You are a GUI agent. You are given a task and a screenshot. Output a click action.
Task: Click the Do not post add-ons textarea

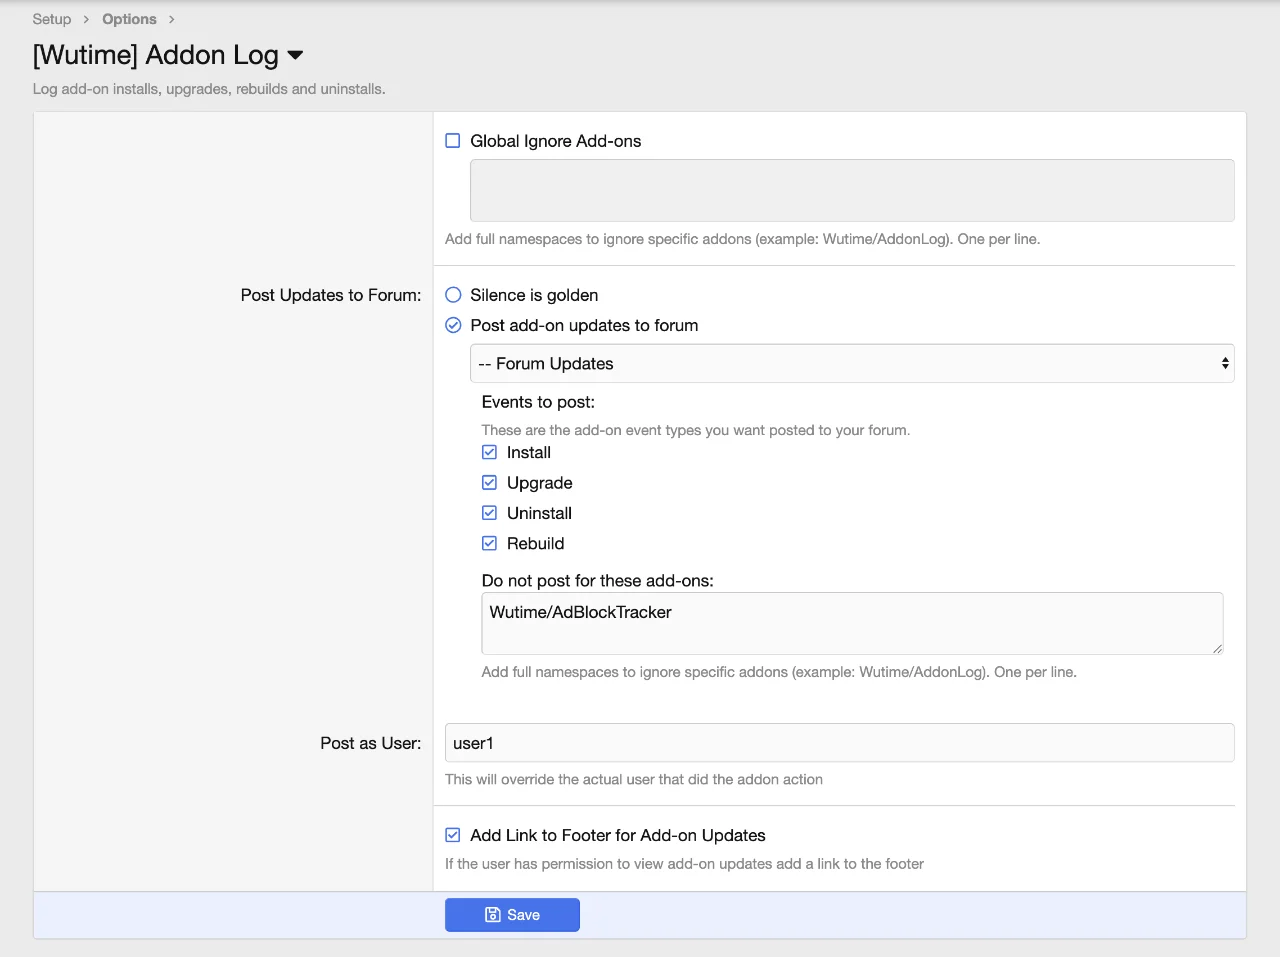tap(851, 624)
